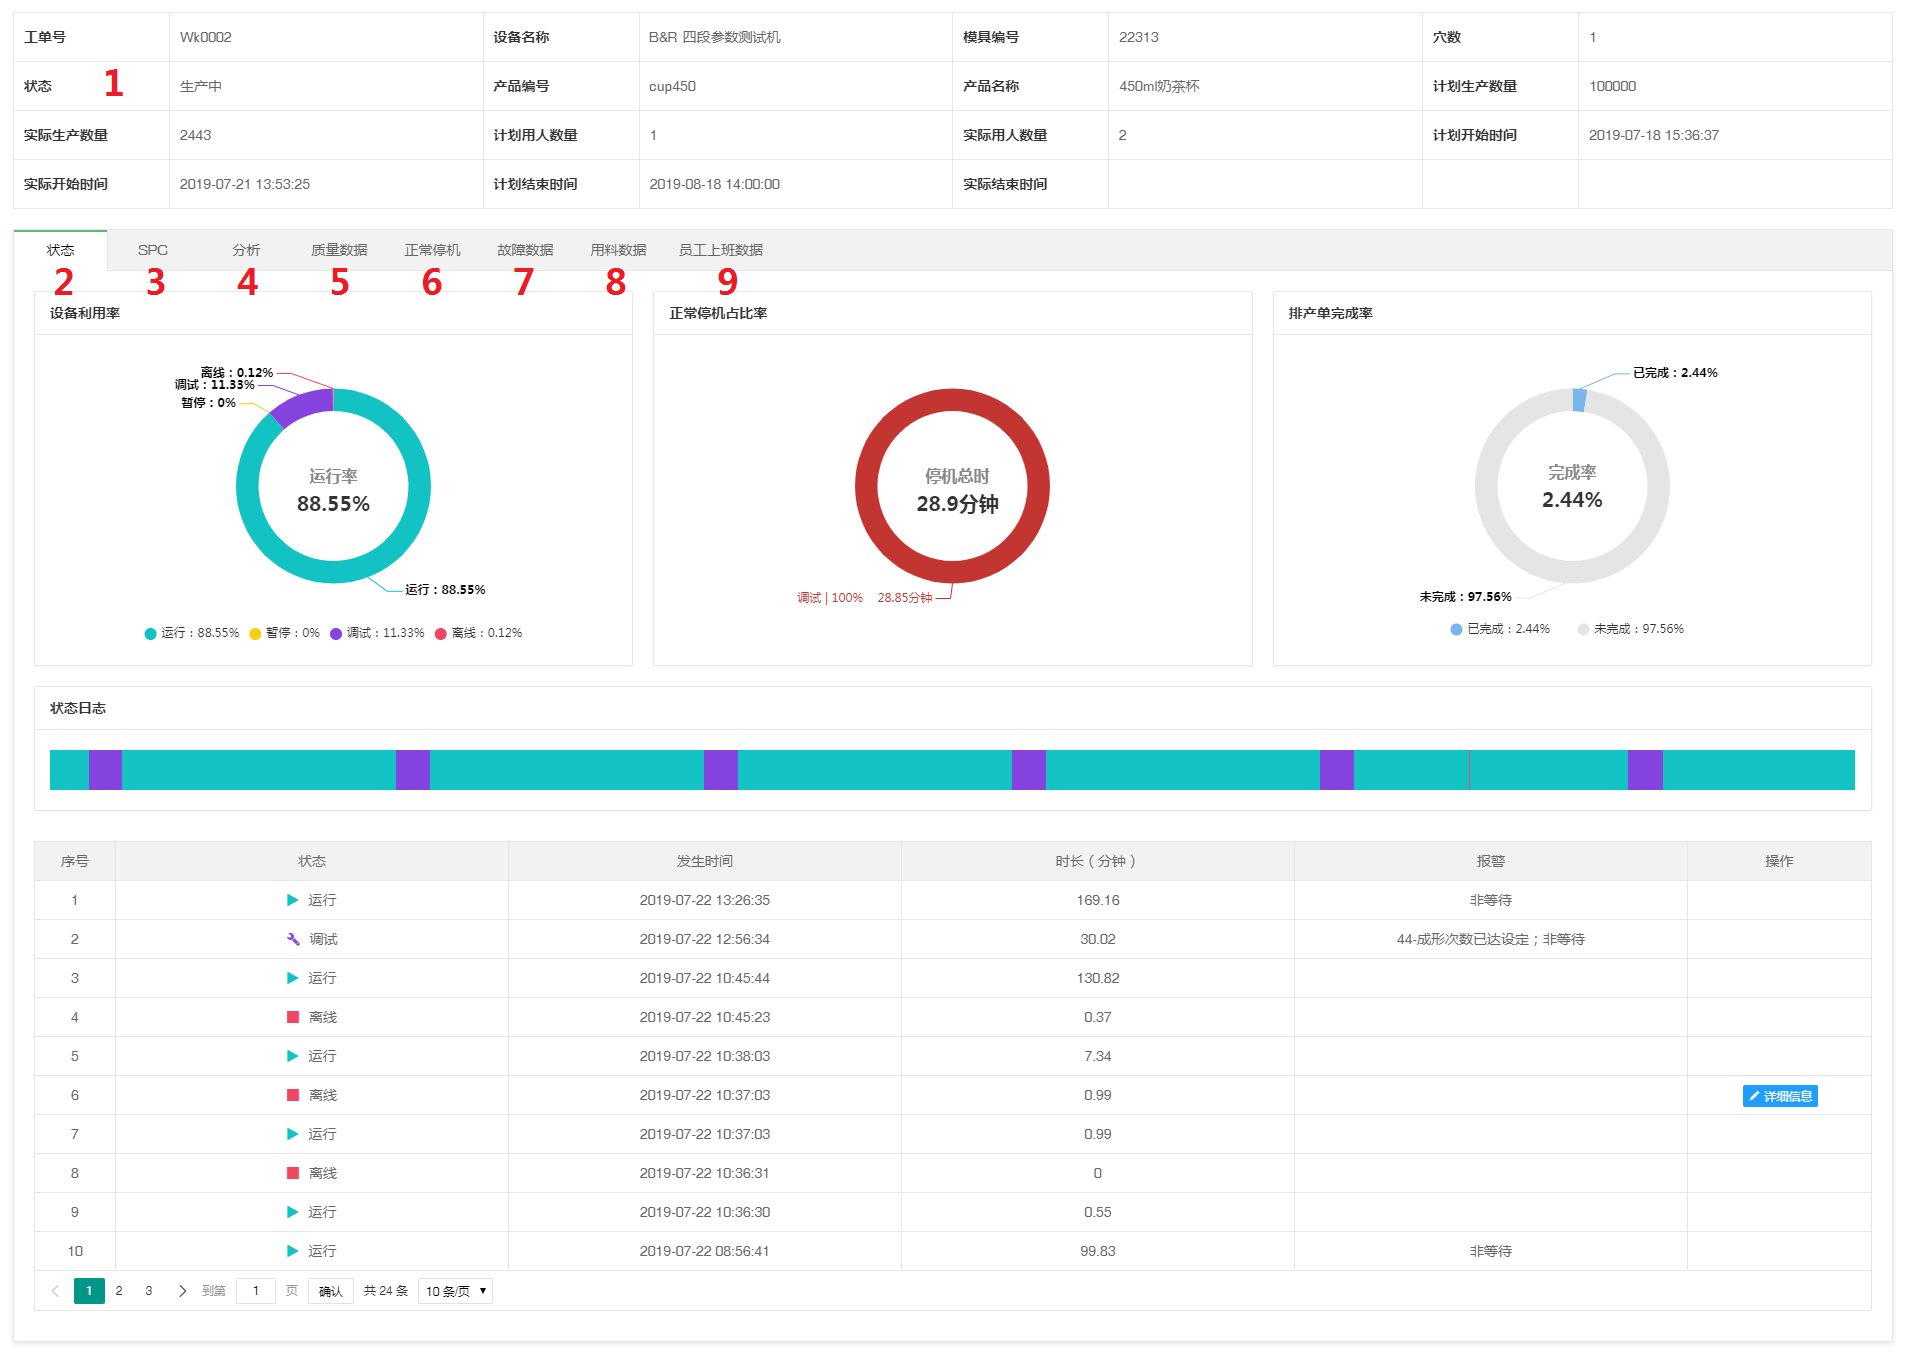The height and width of the screenshot is (1357, 1907).
Task: Open the 10 条/页 page size dropdown
Action: pos(455,1291)
